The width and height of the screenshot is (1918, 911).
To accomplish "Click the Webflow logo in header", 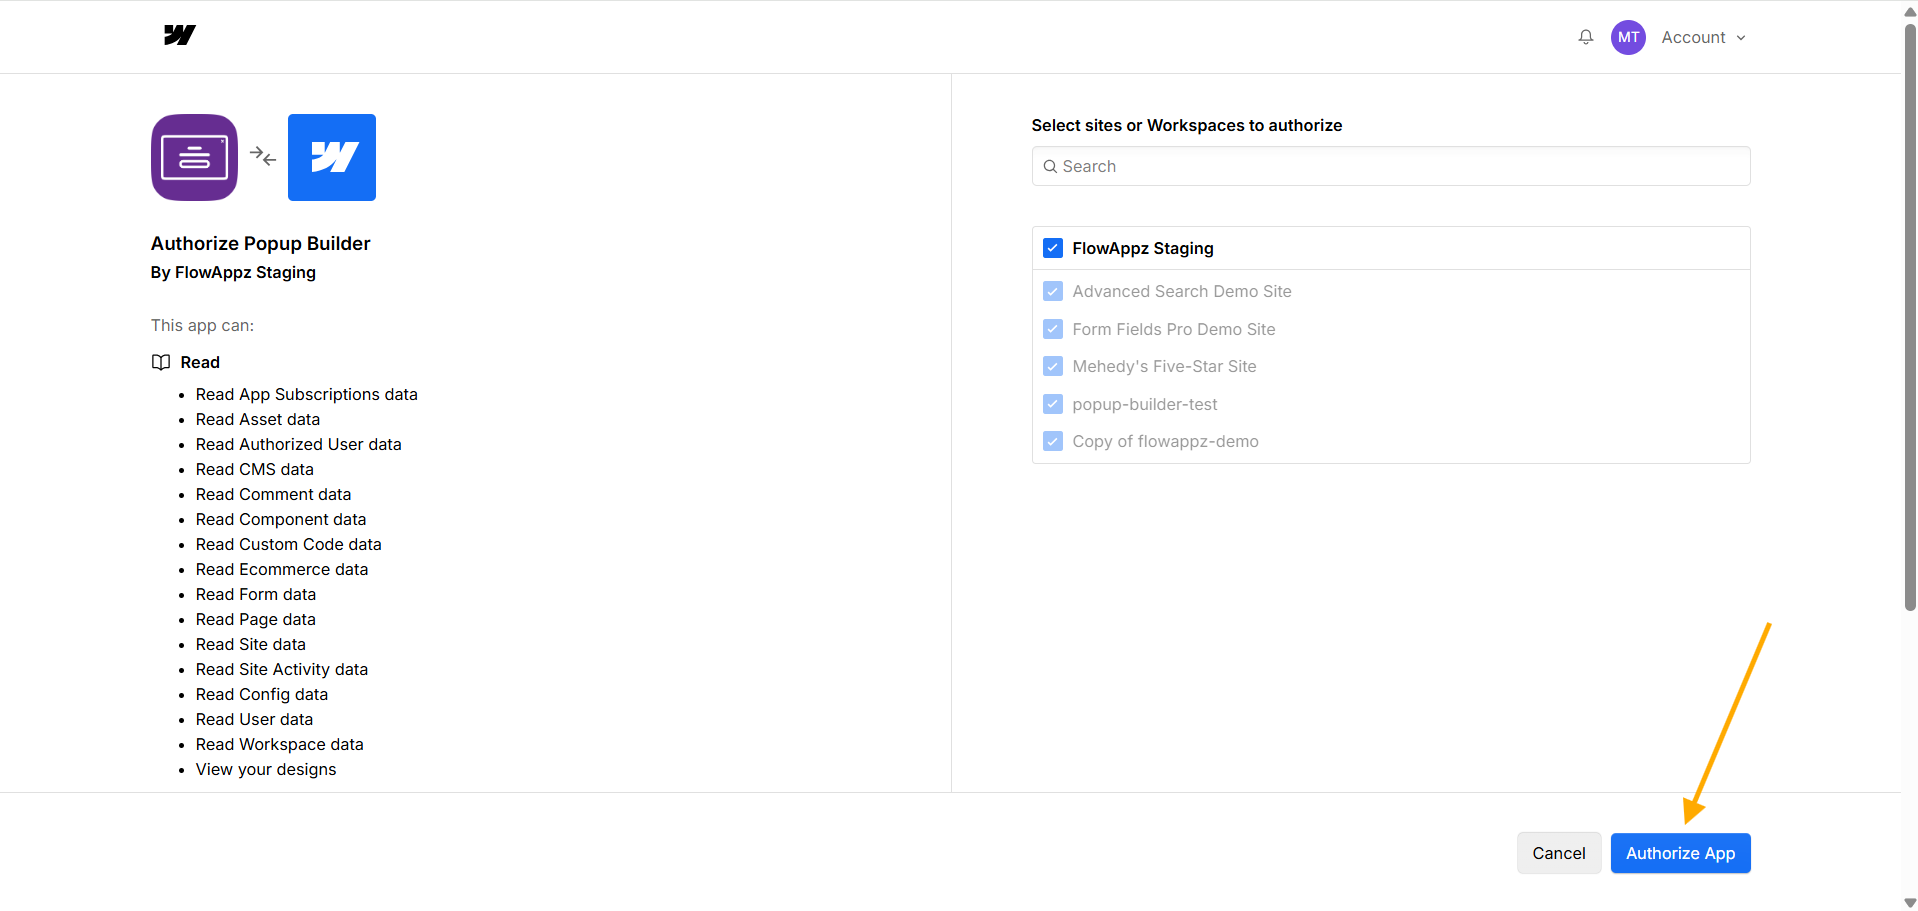I will [180, 36].
